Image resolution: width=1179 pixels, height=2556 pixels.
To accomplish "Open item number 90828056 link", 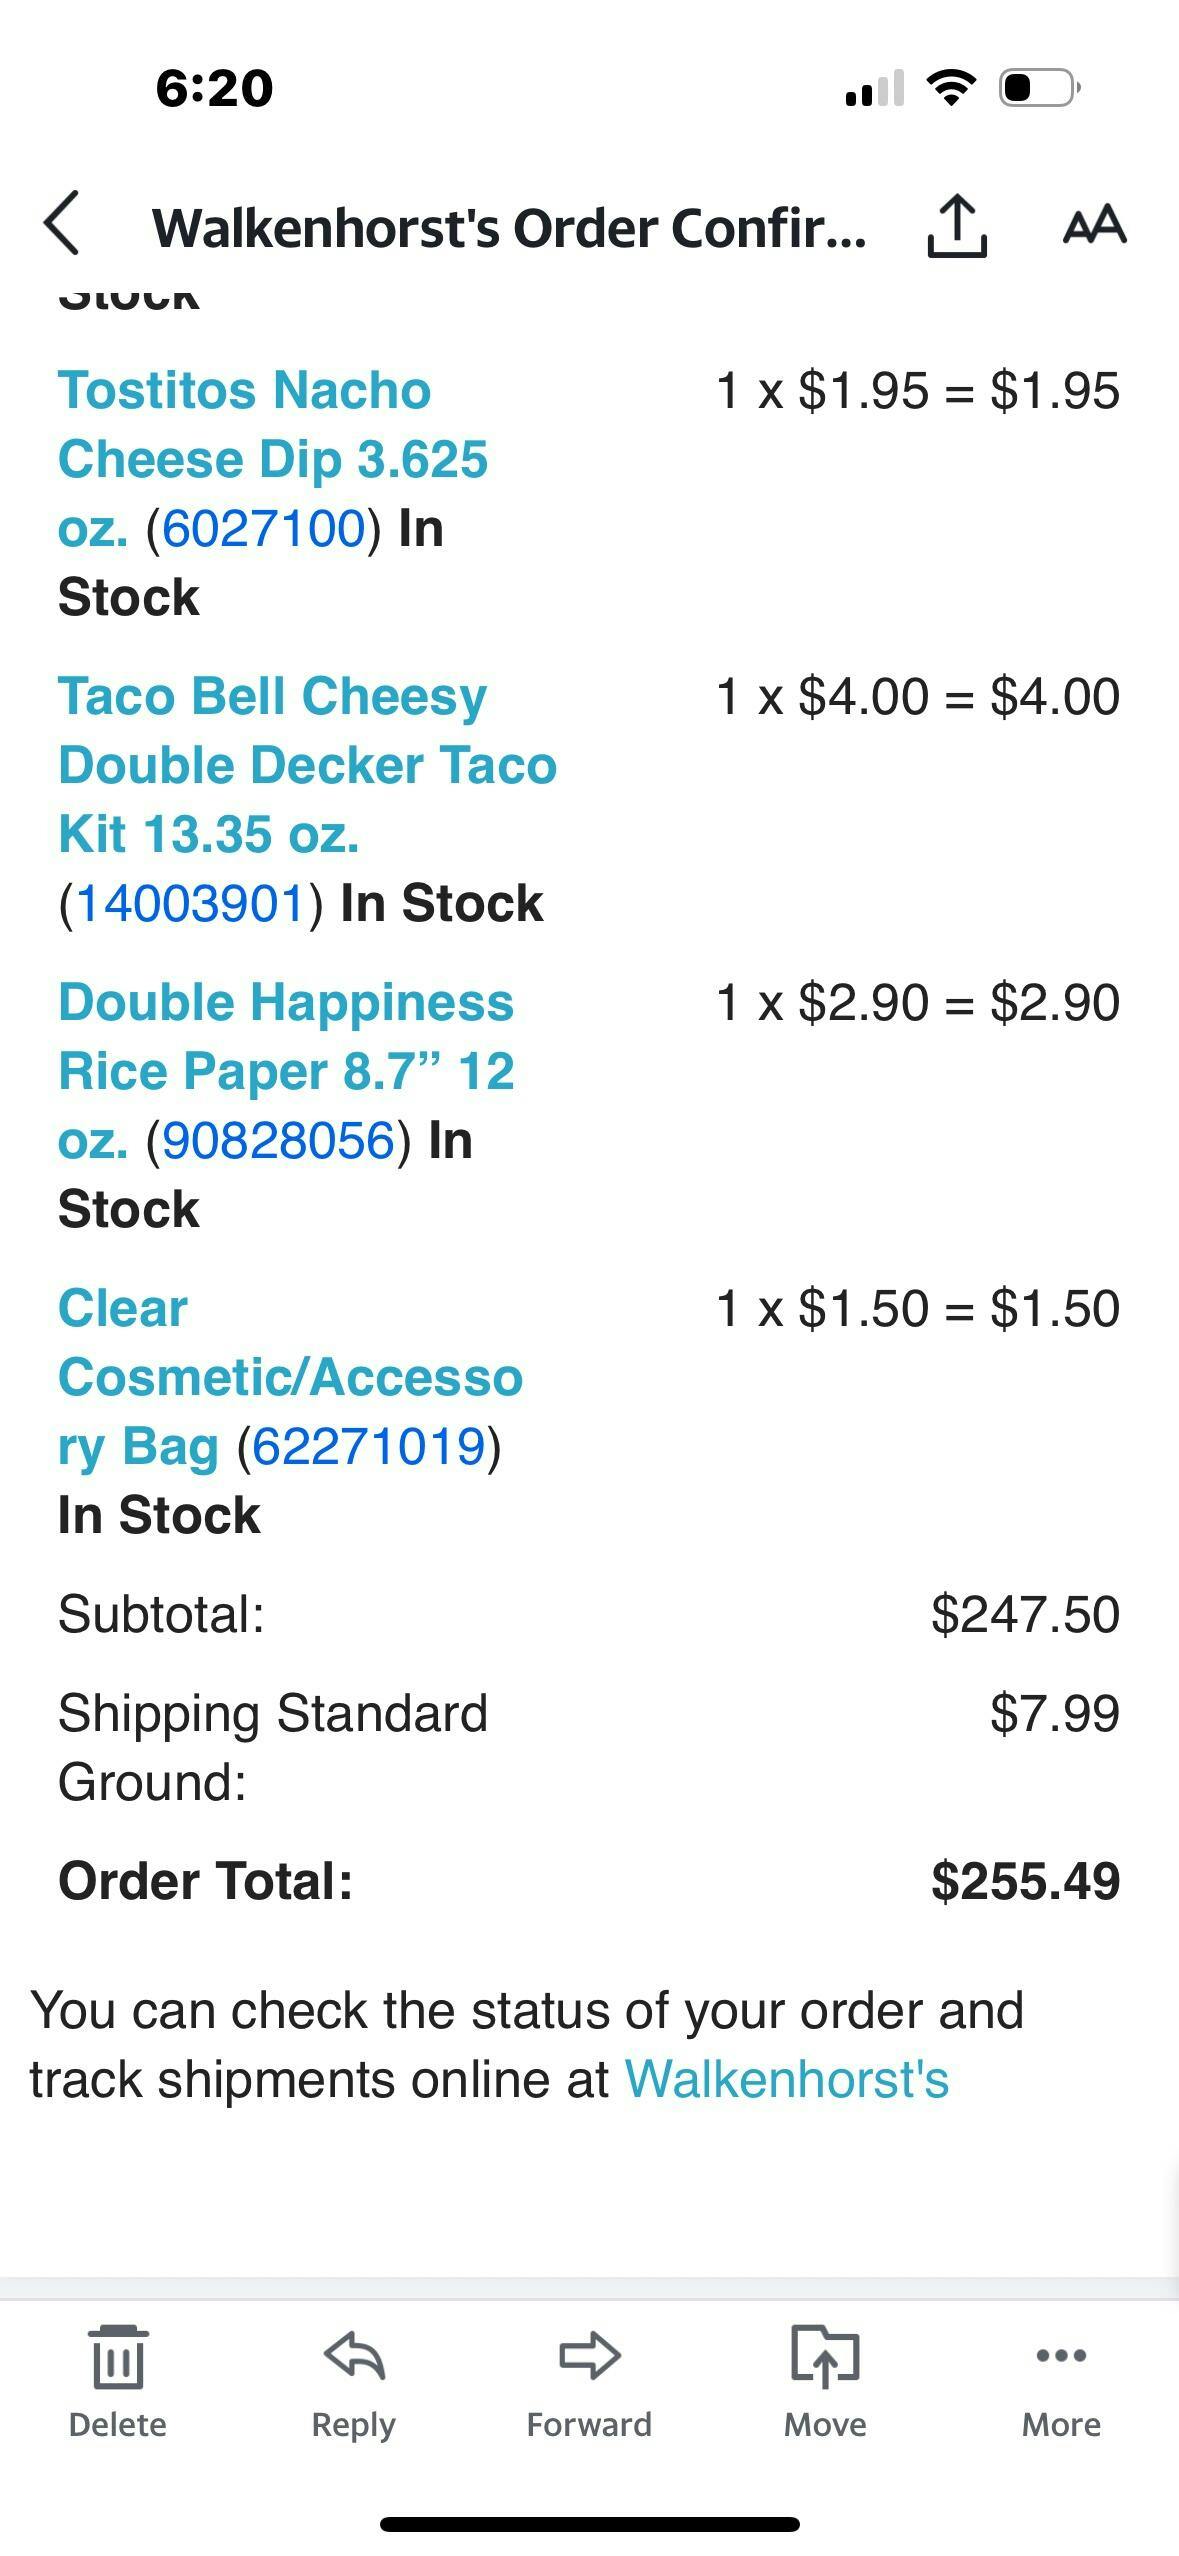I will click(278, 1140).
